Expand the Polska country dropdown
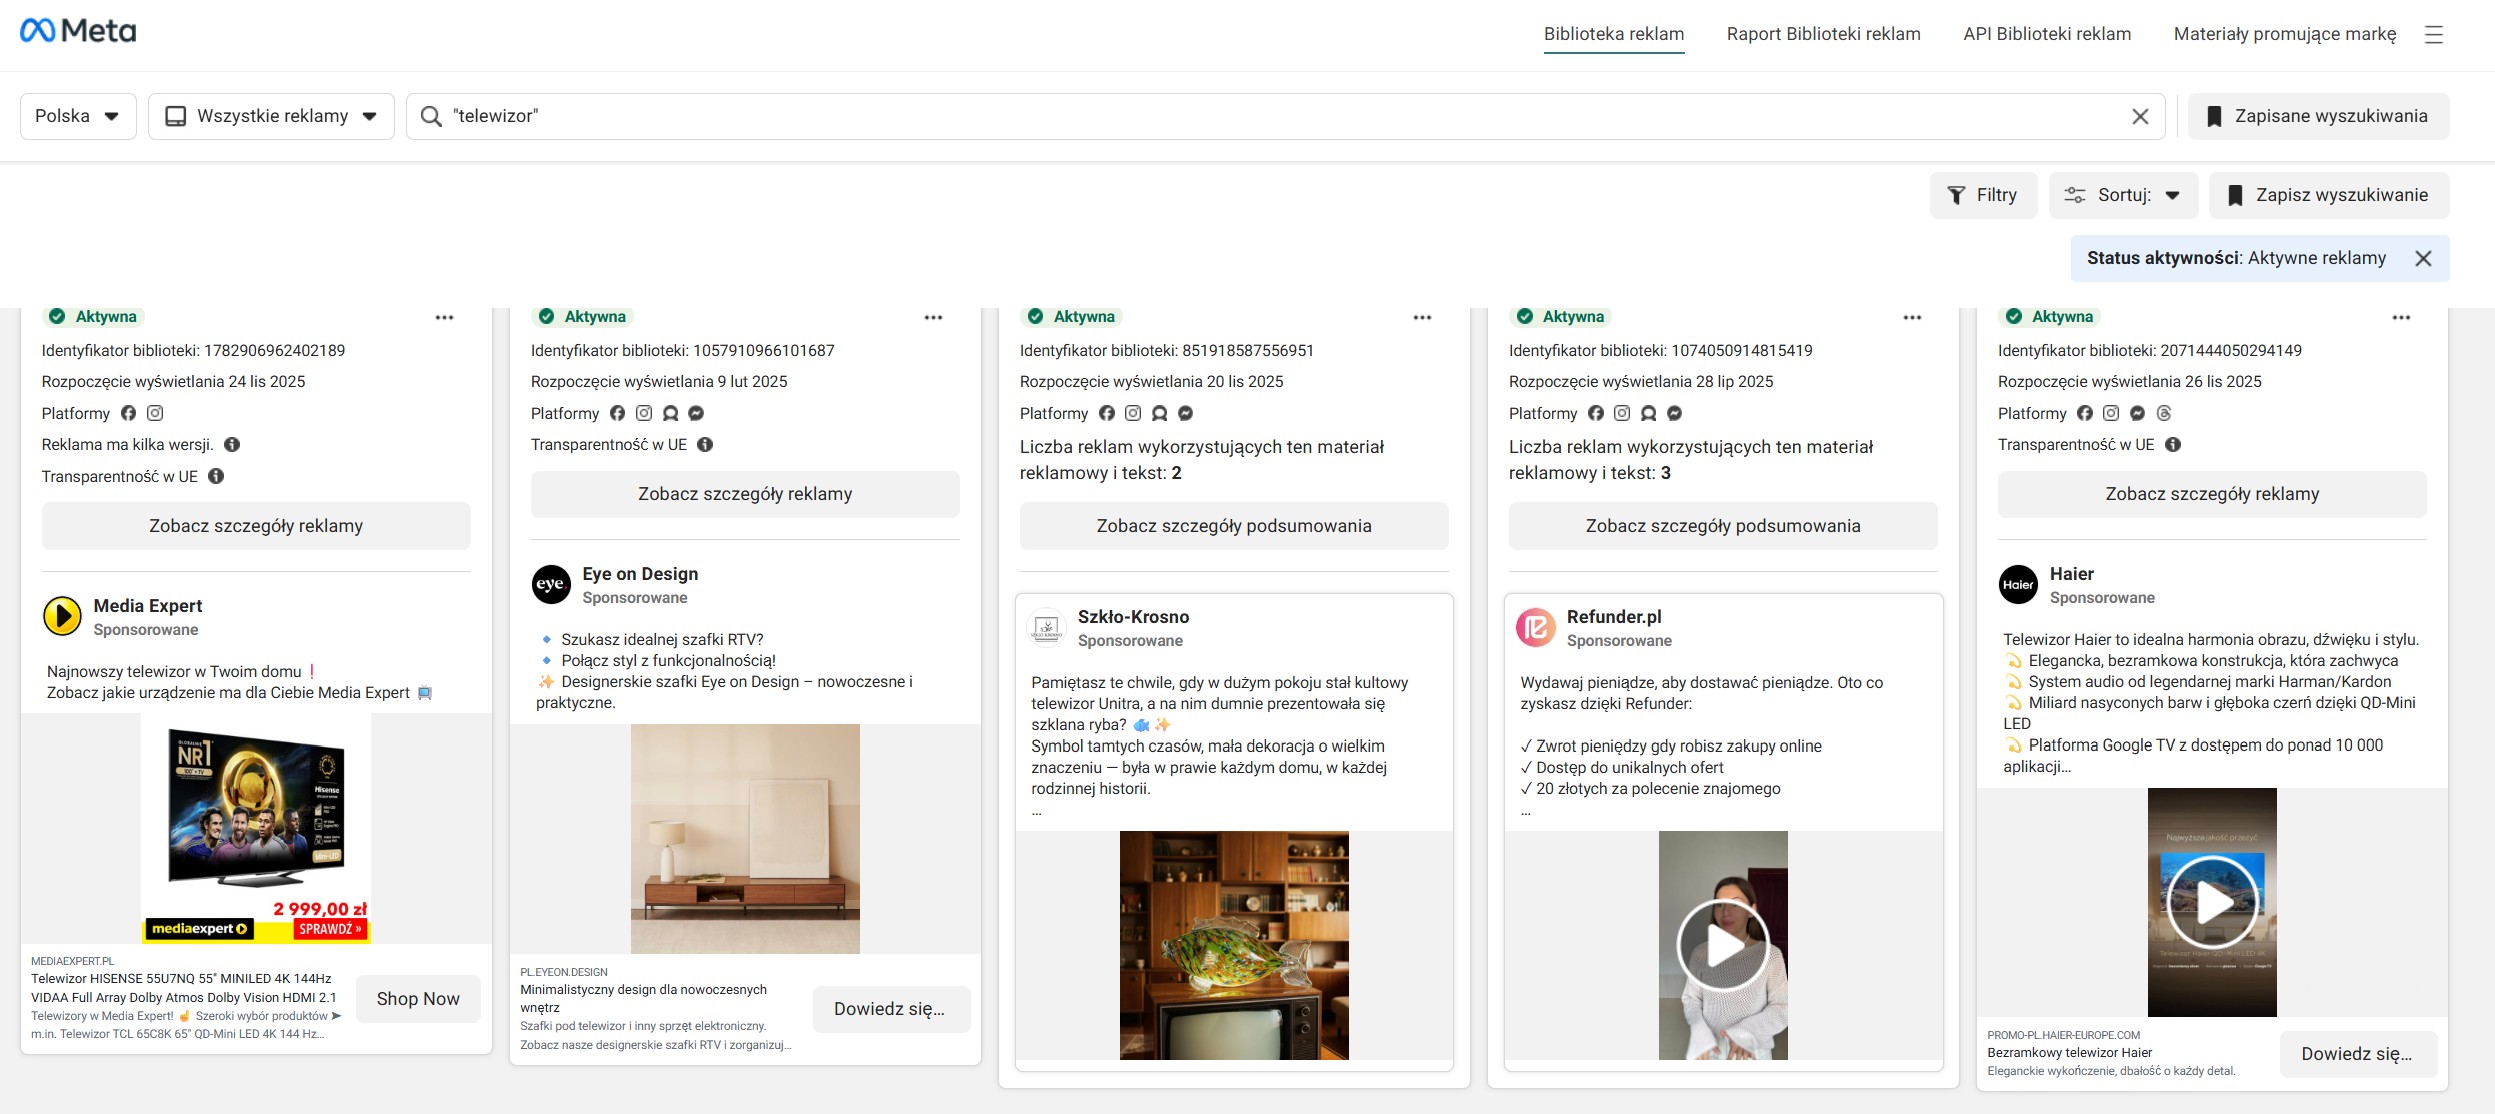Viewport: 2495px width, 1114px height. pos(78,116)
